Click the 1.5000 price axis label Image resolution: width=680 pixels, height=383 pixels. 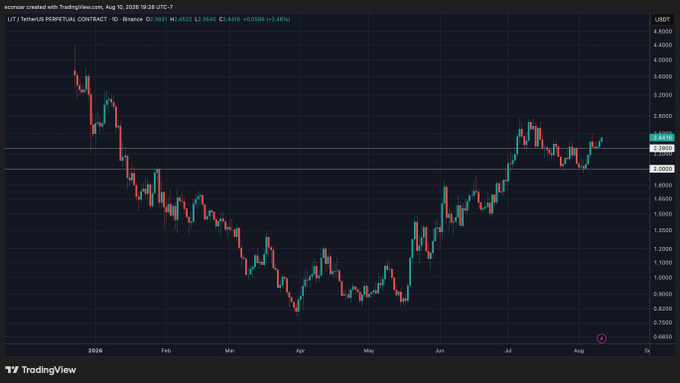point(662,214)
